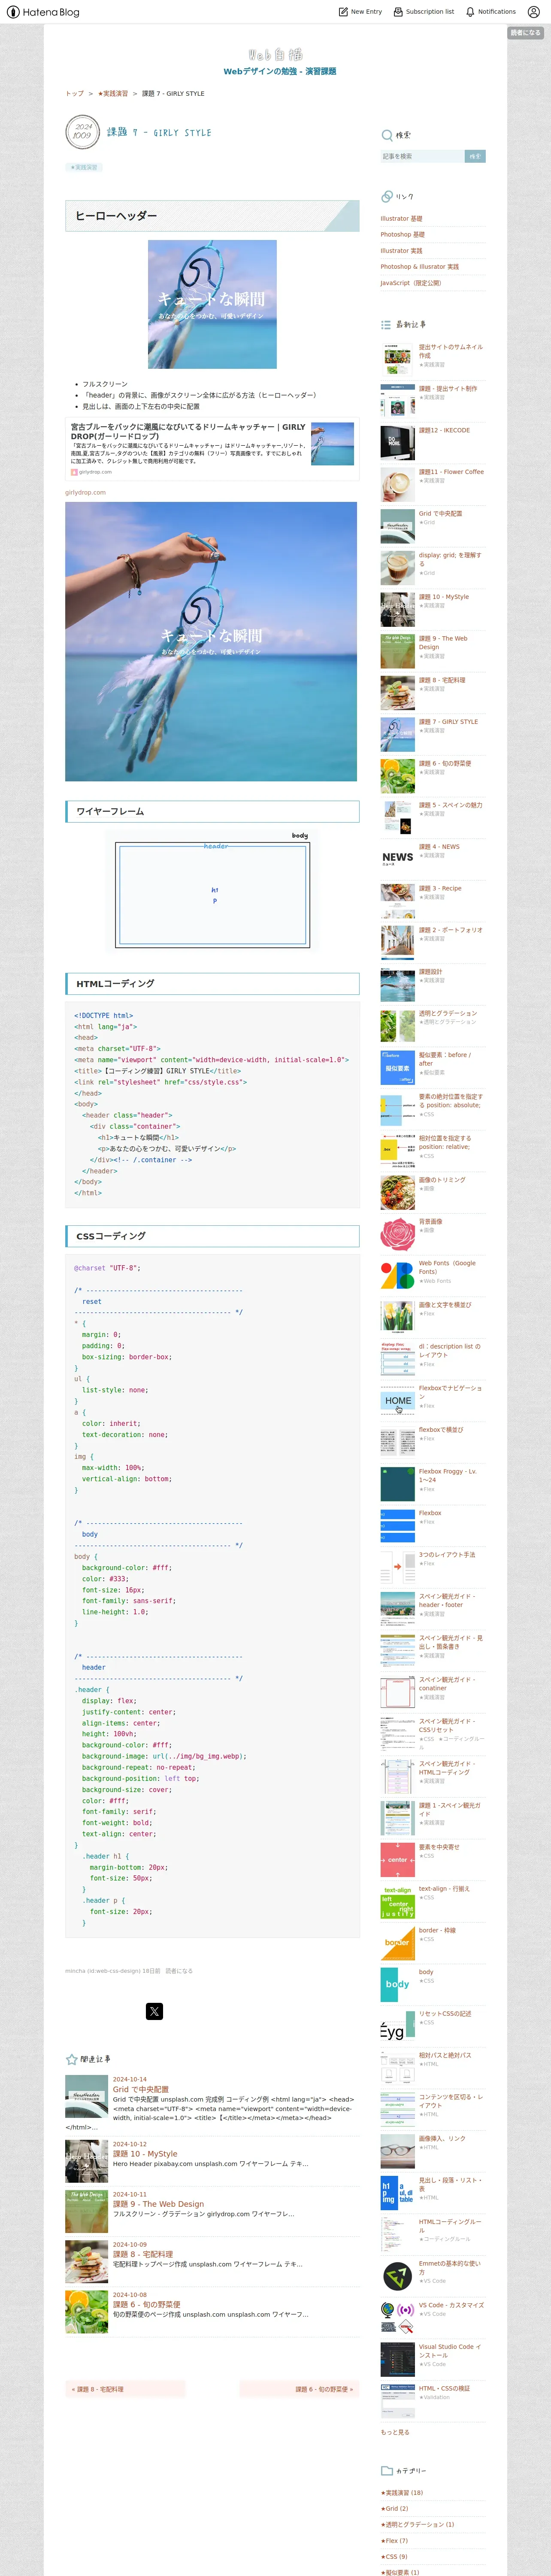Go to トップ in the breadcrumb
The width and height of the screenshot is (551, 2576).
coord(75,94)
